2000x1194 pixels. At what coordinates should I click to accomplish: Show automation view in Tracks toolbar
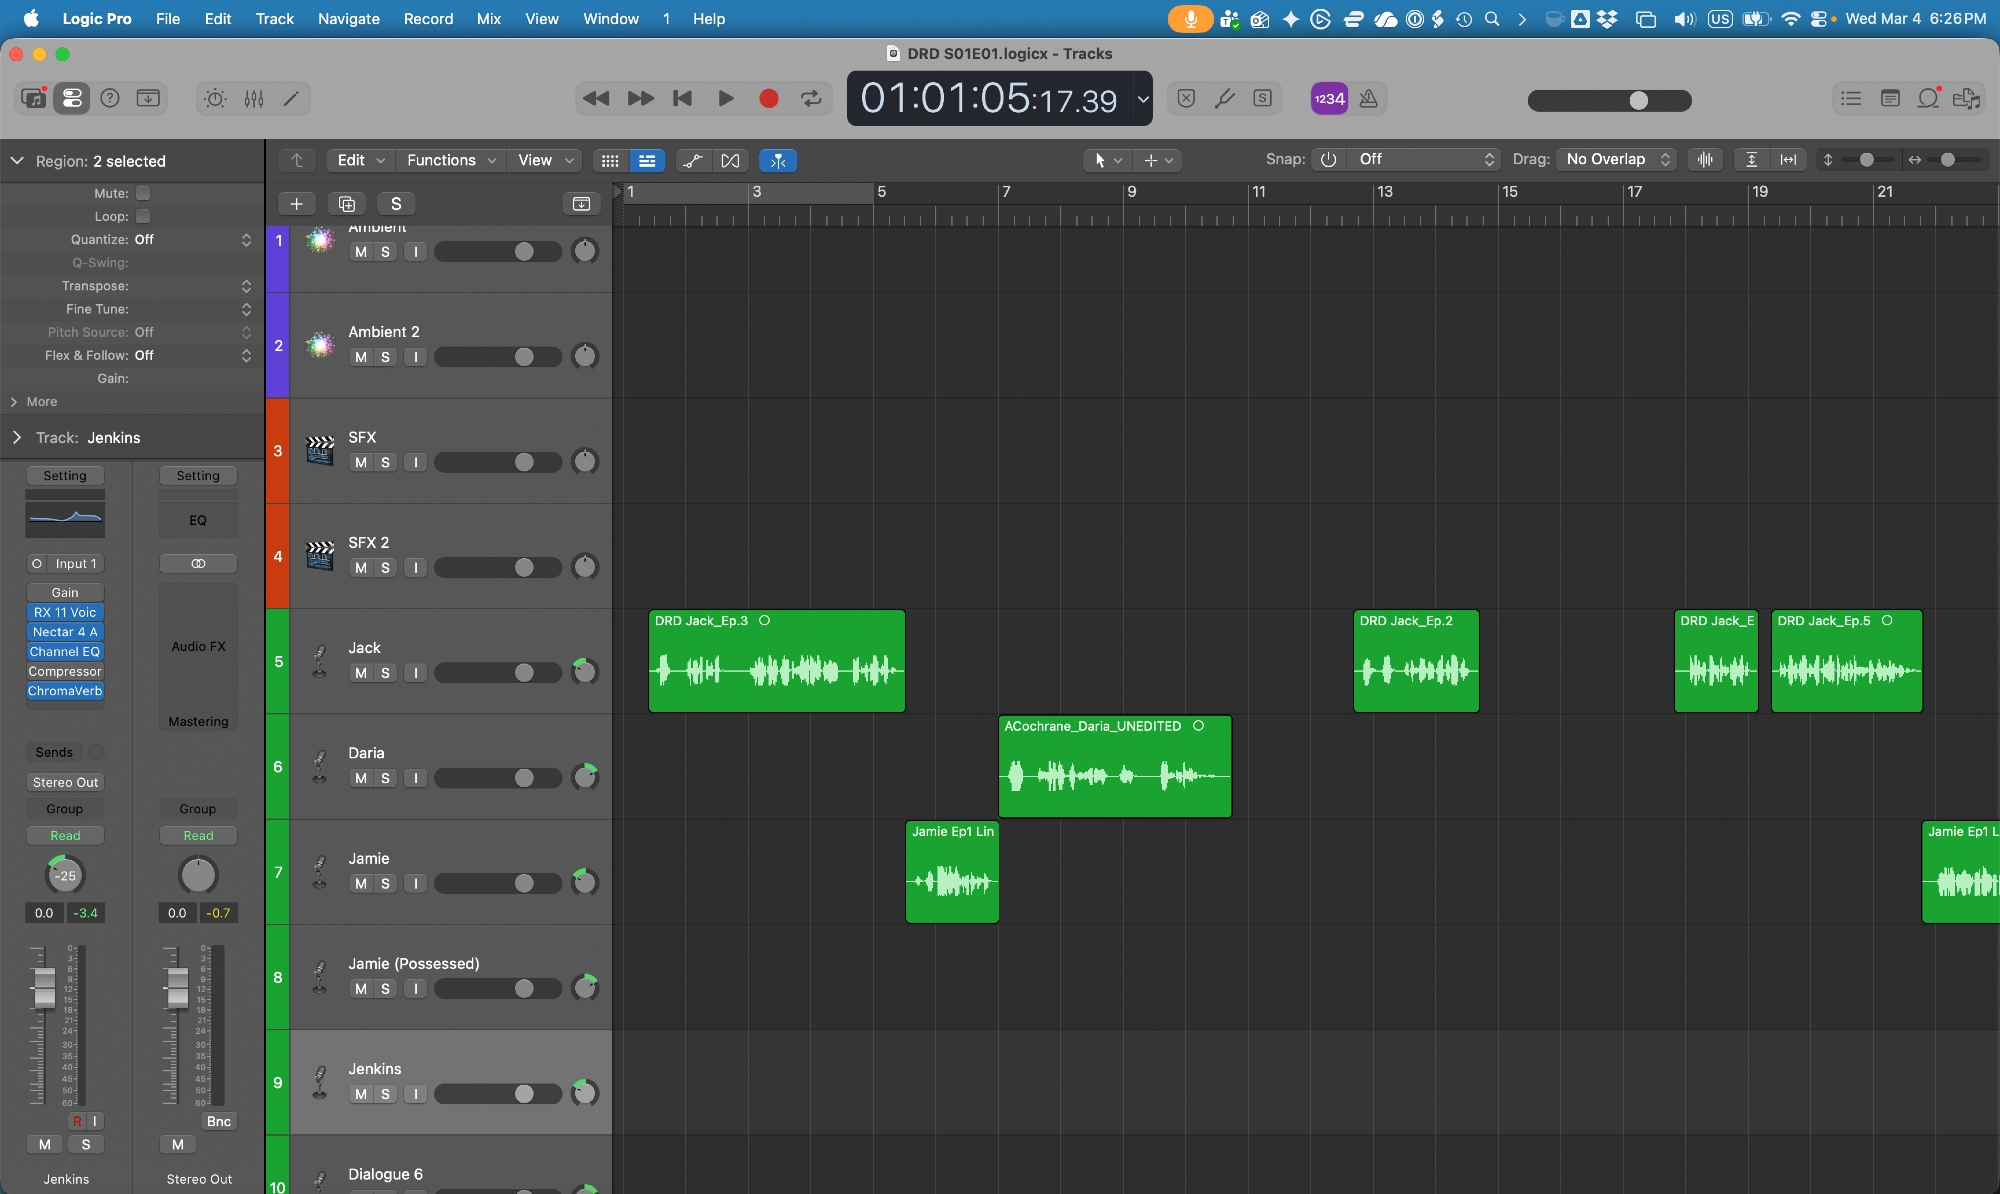692,160
